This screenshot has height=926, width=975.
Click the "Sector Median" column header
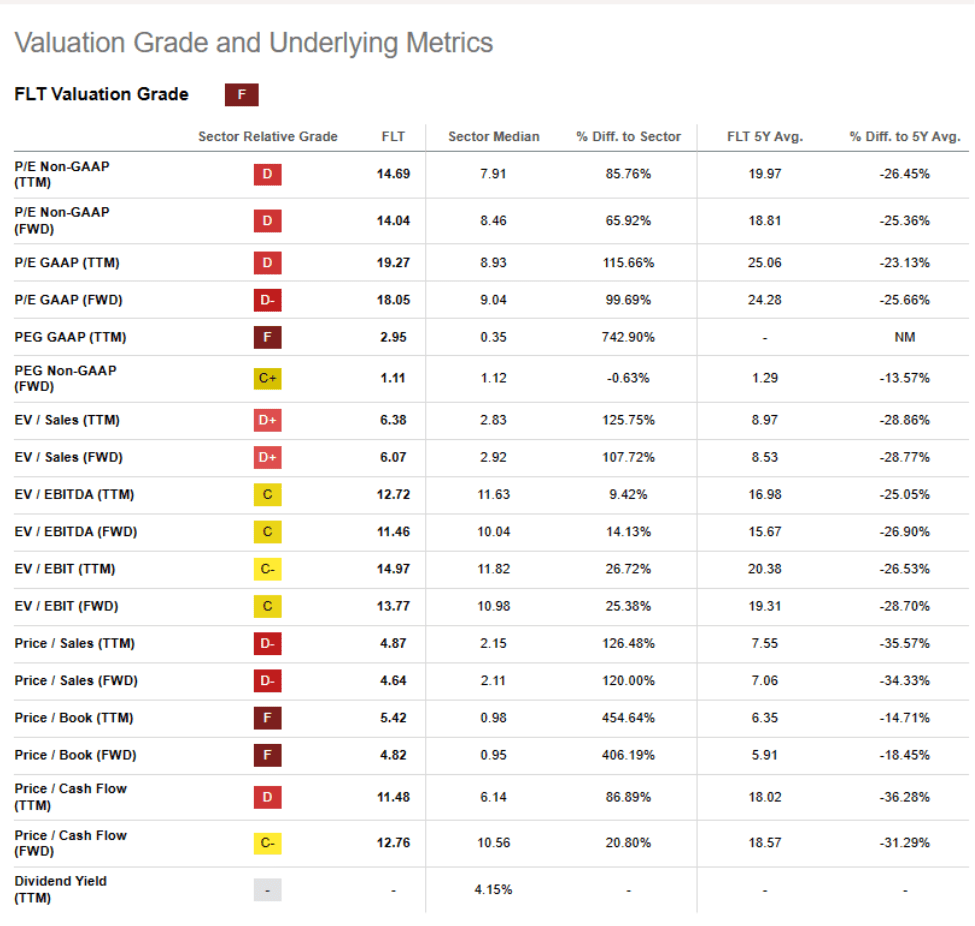494,137
